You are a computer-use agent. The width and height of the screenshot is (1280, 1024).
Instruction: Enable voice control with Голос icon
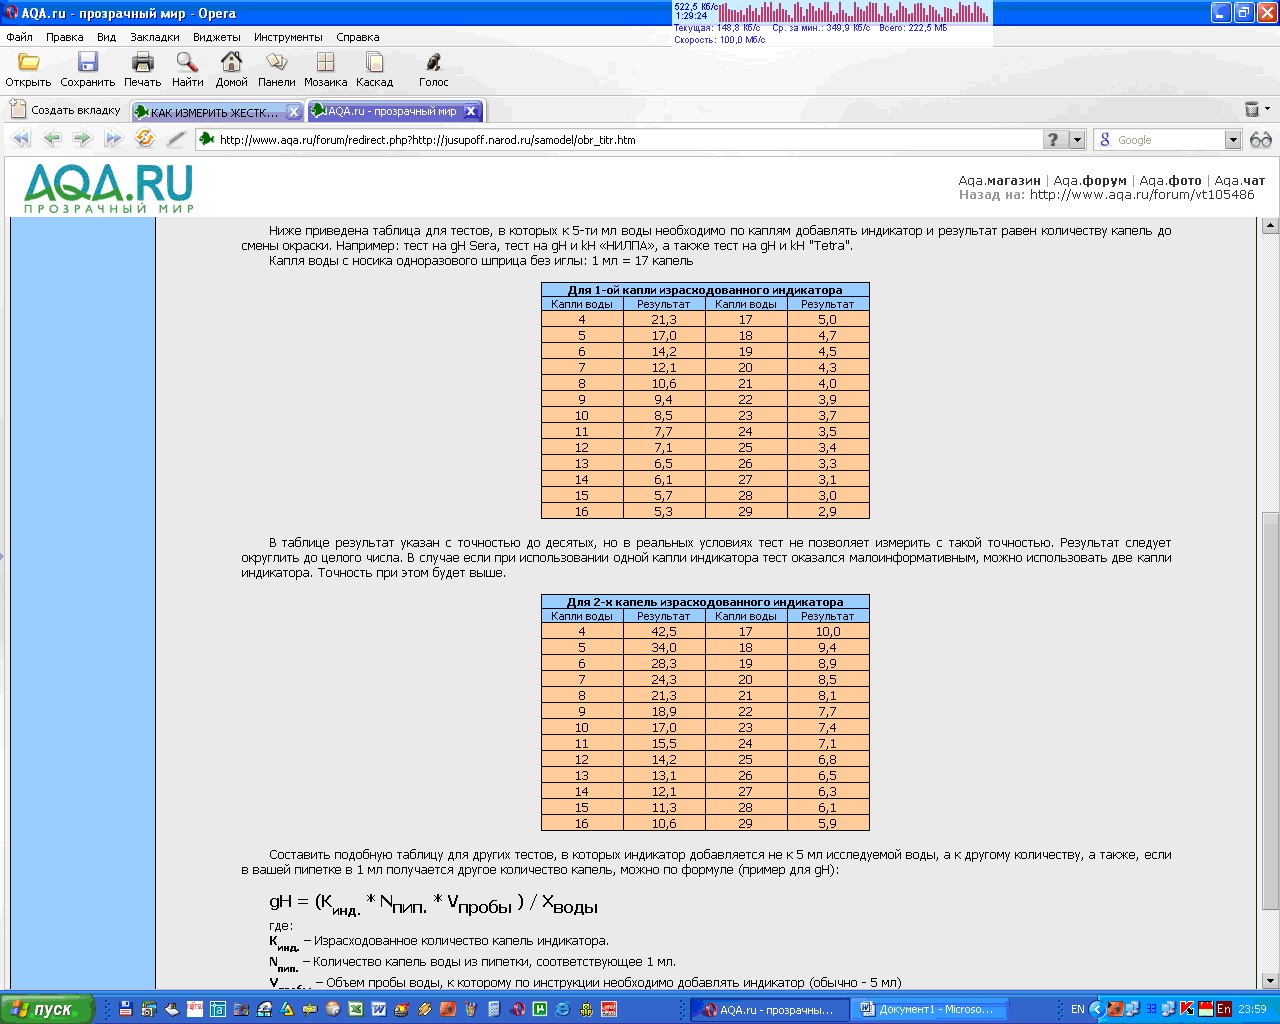tap(433, 63)
